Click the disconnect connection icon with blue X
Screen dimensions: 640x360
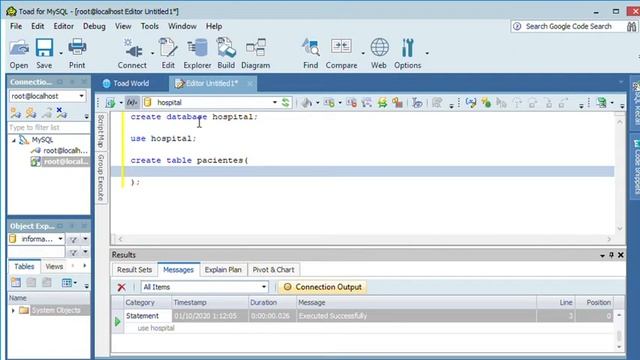[x=62, y=112]
